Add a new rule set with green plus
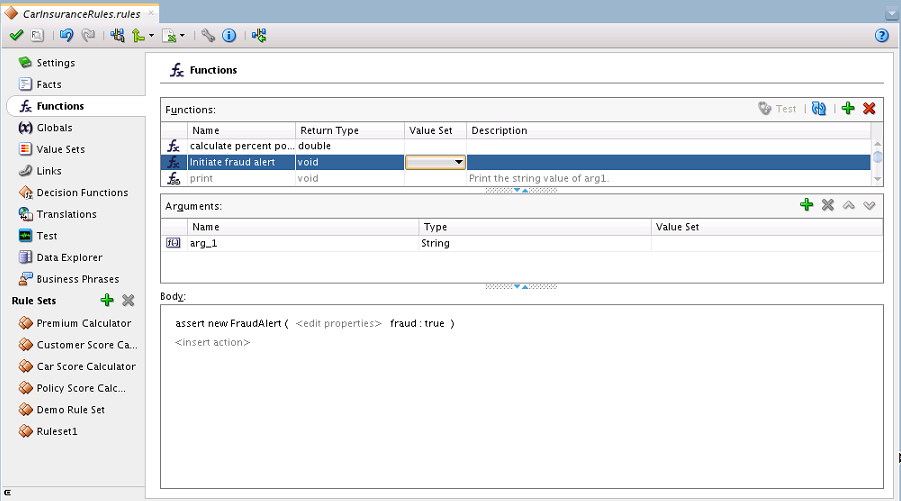The width and height of the screenshot is (901, 501). [107, 300]
